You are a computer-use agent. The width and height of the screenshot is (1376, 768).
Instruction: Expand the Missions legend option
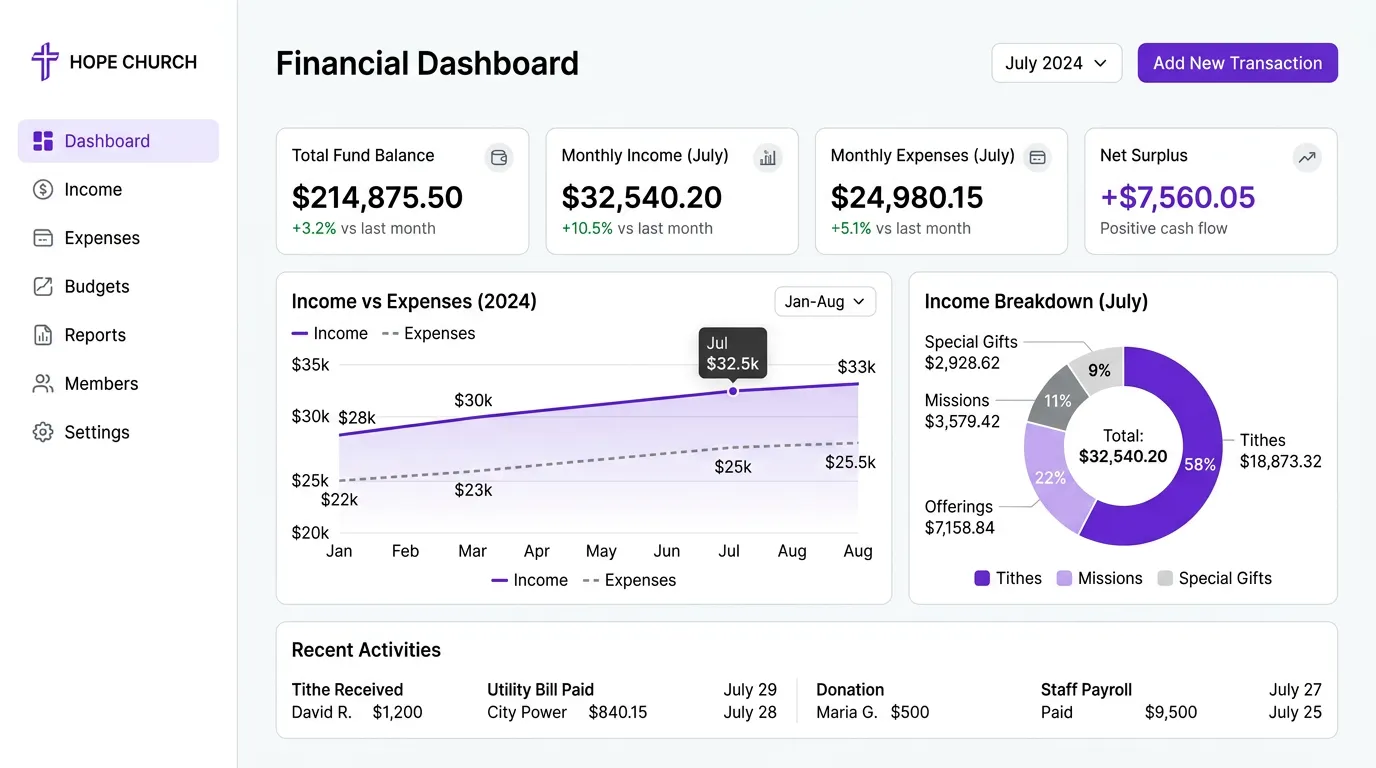(x=1099, y=578)
